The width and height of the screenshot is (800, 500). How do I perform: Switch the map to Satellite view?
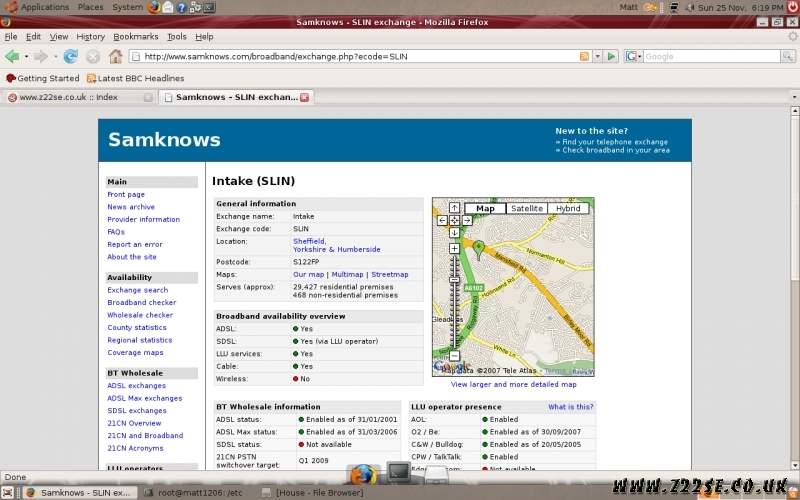[527, 208]
